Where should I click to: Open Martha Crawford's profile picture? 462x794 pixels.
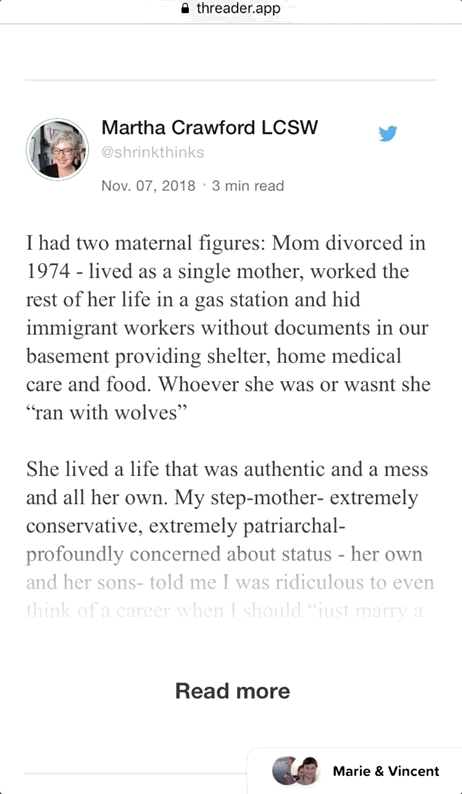point(57,149)
